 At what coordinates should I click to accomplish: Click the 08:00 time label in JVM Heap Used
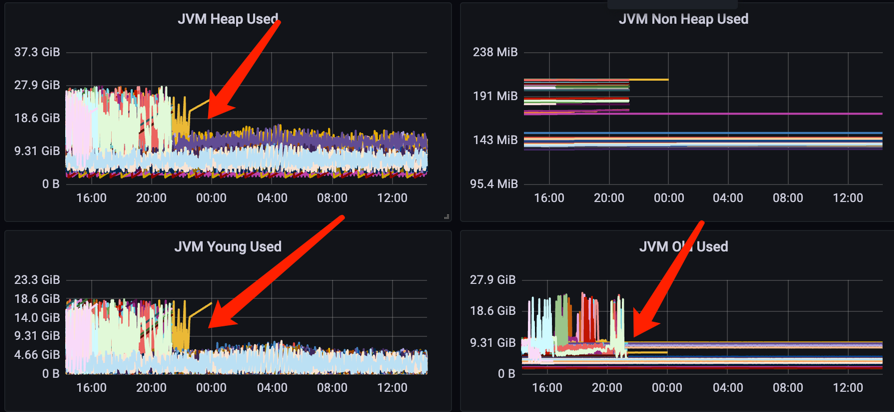(x=332, y=198)
